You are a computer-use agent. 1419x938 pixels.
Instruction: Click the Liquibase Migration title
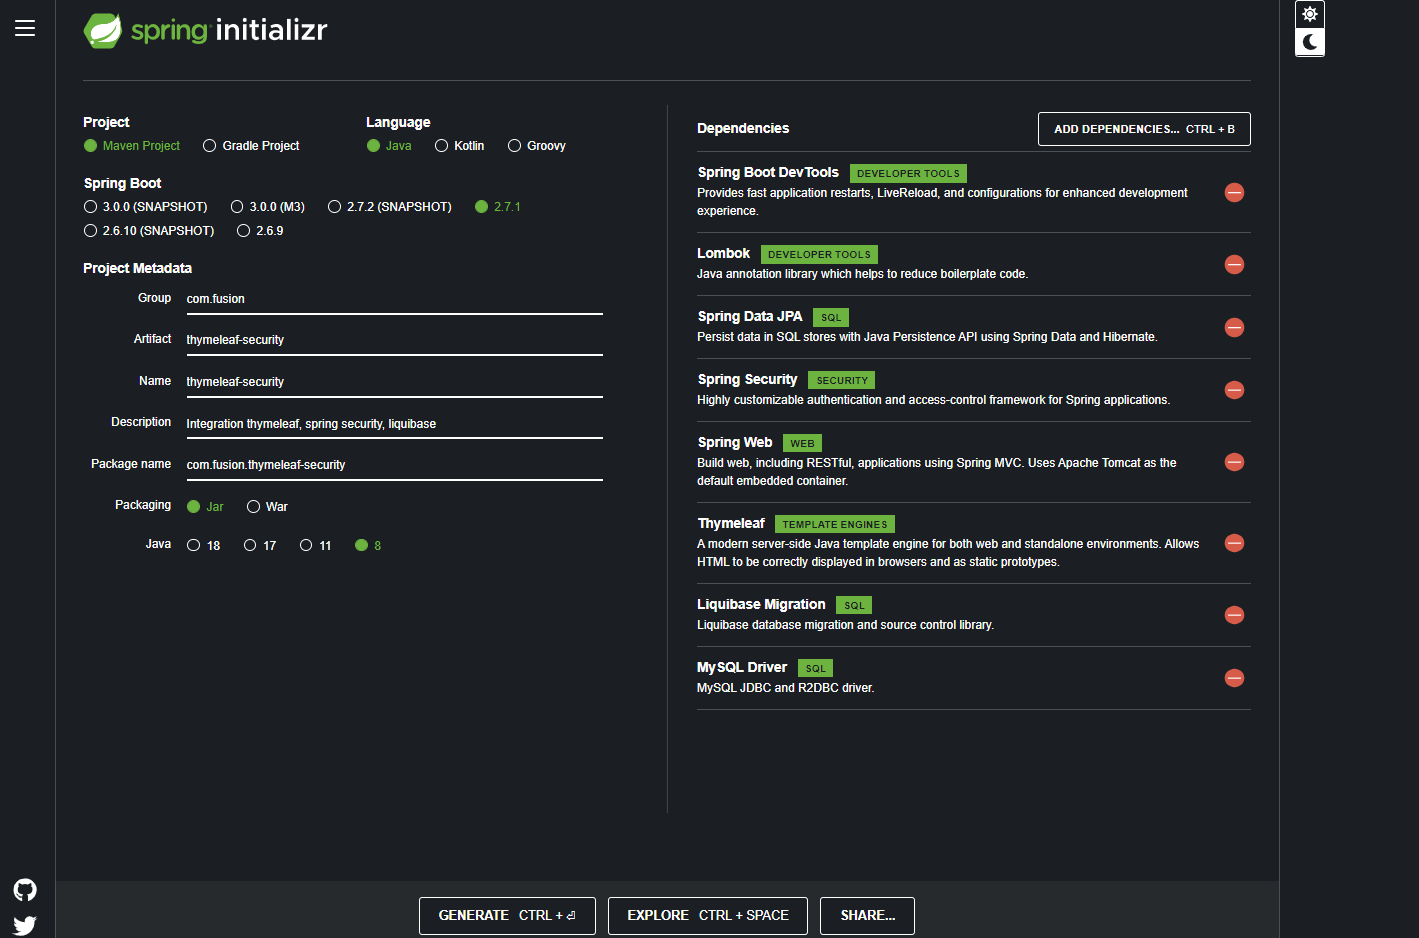pyautogui.click(x=761, y=605)
